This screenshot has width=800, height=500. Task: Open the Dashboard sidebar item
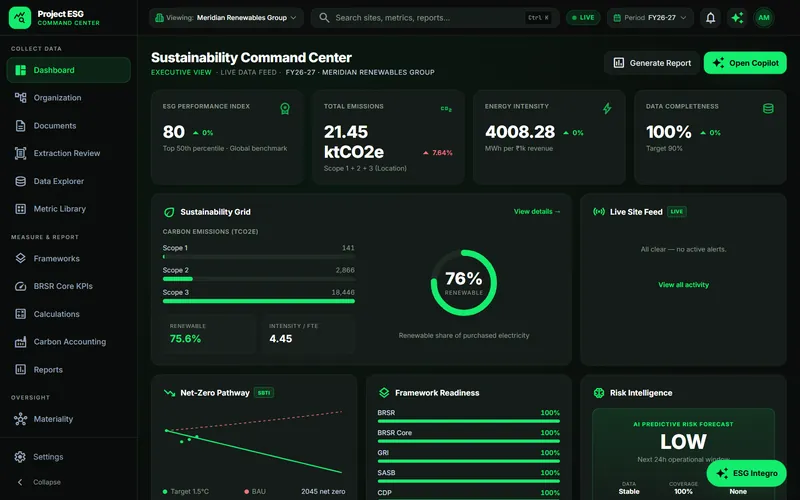[x=68, y=70]
